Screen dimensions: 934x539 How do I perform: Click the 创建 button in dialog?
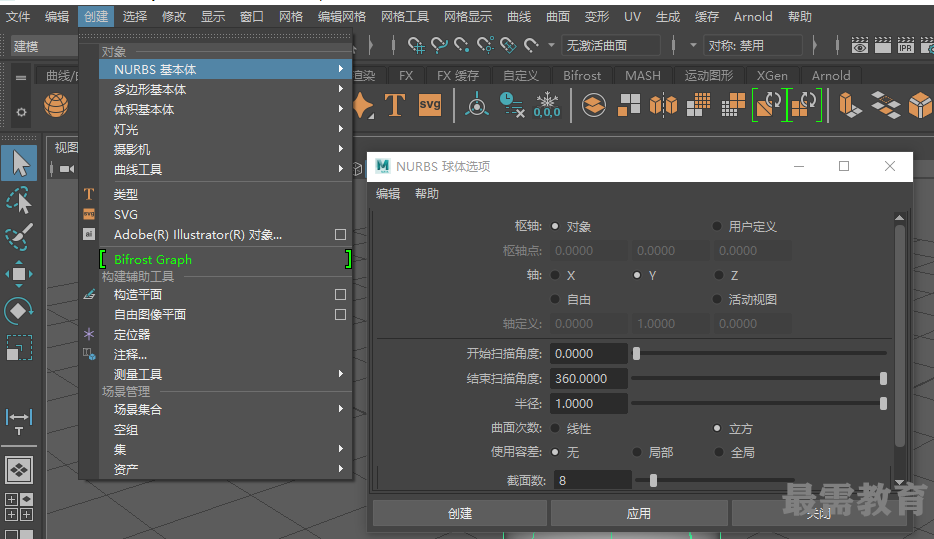[460, 513]
